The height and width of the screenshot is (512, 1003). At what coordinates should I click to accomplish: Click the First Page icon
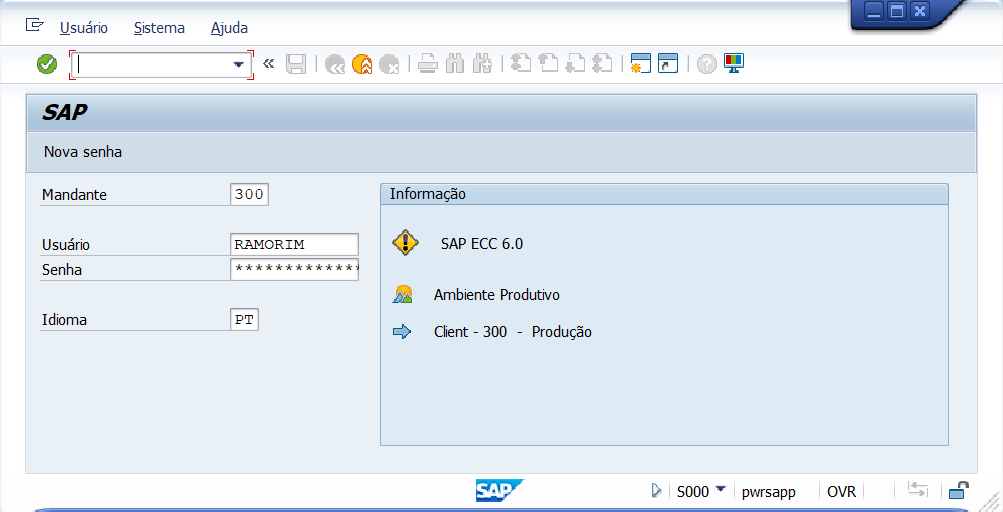coord(521,63)
